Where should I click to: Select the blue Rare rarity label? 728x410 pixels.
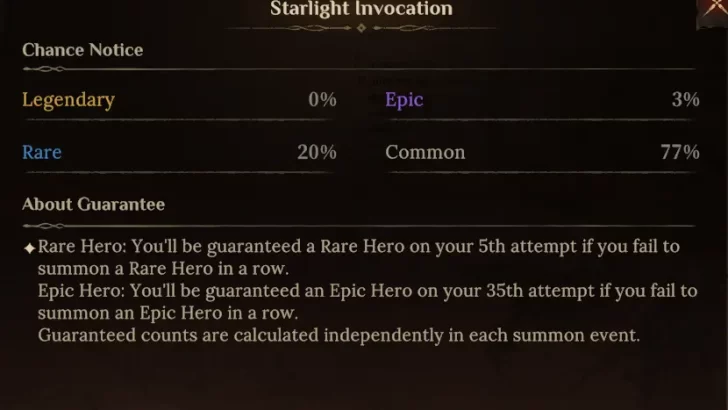(42, 152)
